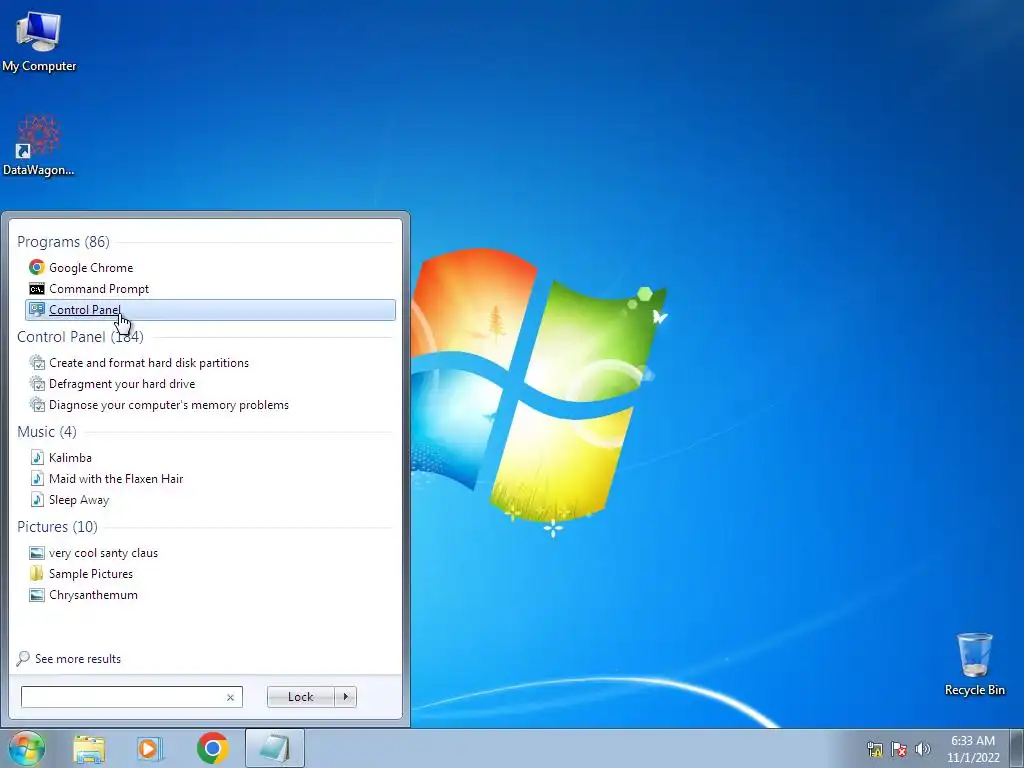Viewport: 1024px width, 768px height.
Task: Launch Google Chrome from the taskbar
Action: pyautogui.click(x=212, y=748)
